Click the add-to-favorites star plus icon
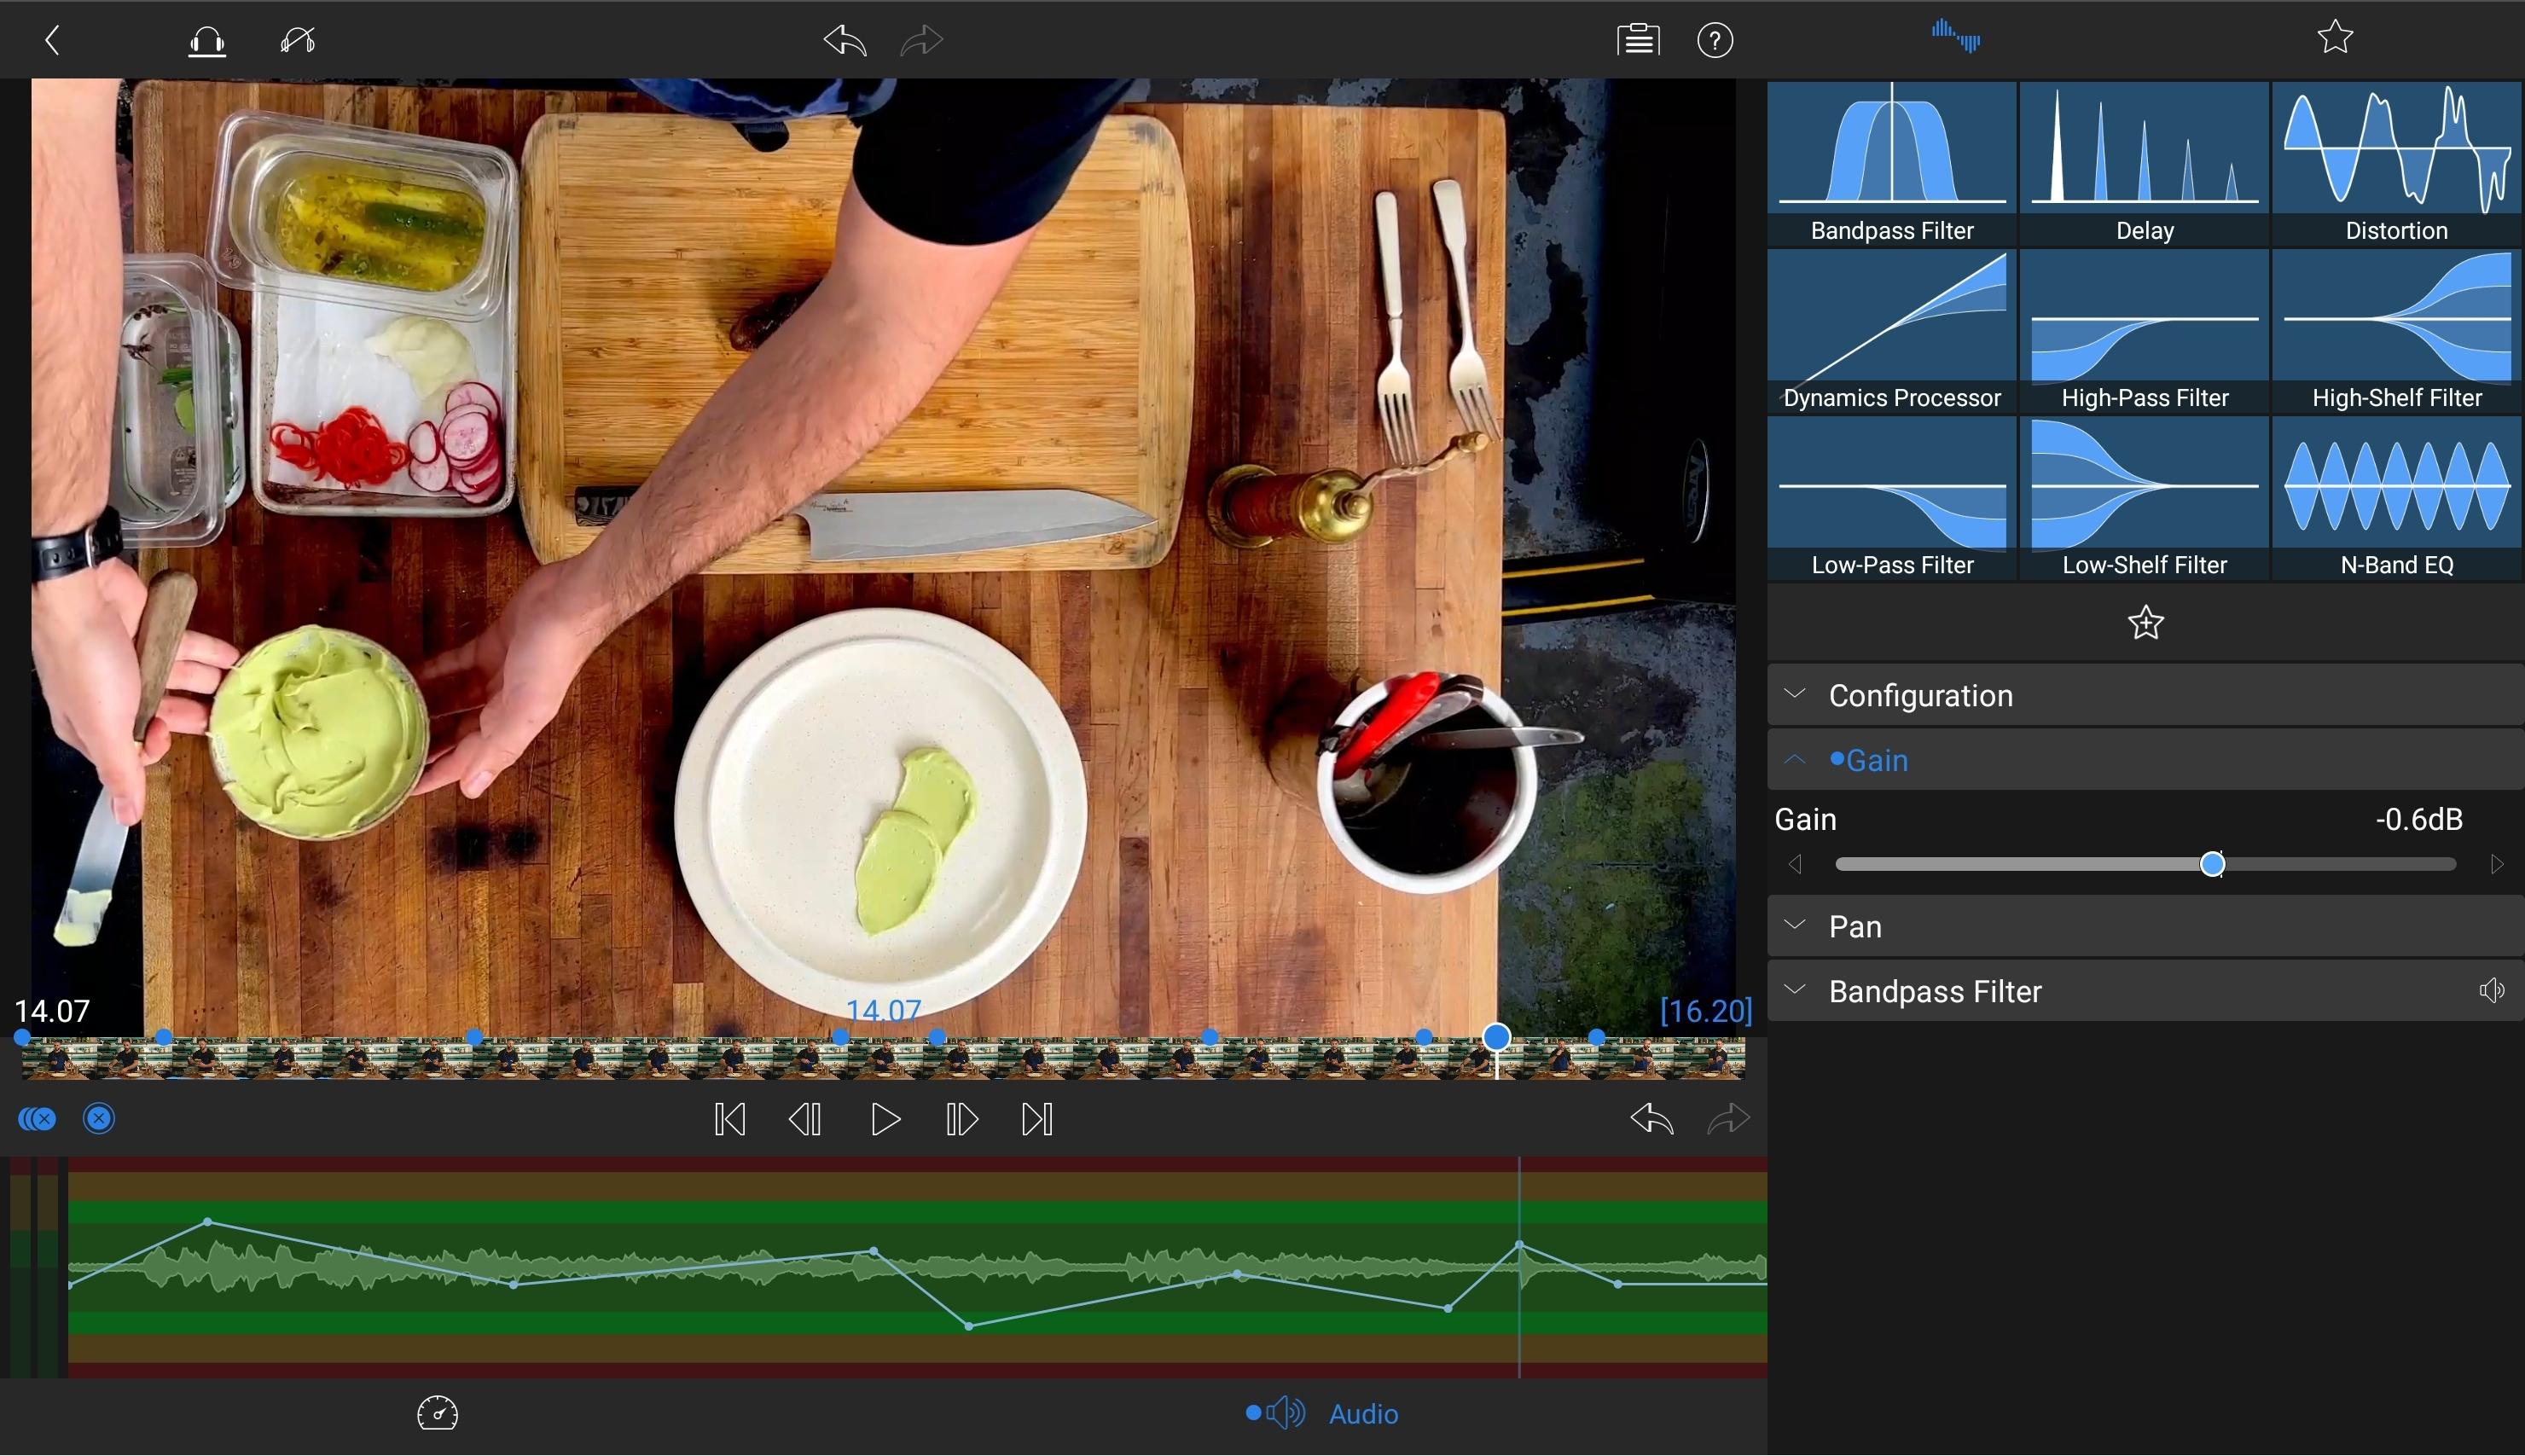The width and height of the screenshot is (2525, 1456). 2145,624
